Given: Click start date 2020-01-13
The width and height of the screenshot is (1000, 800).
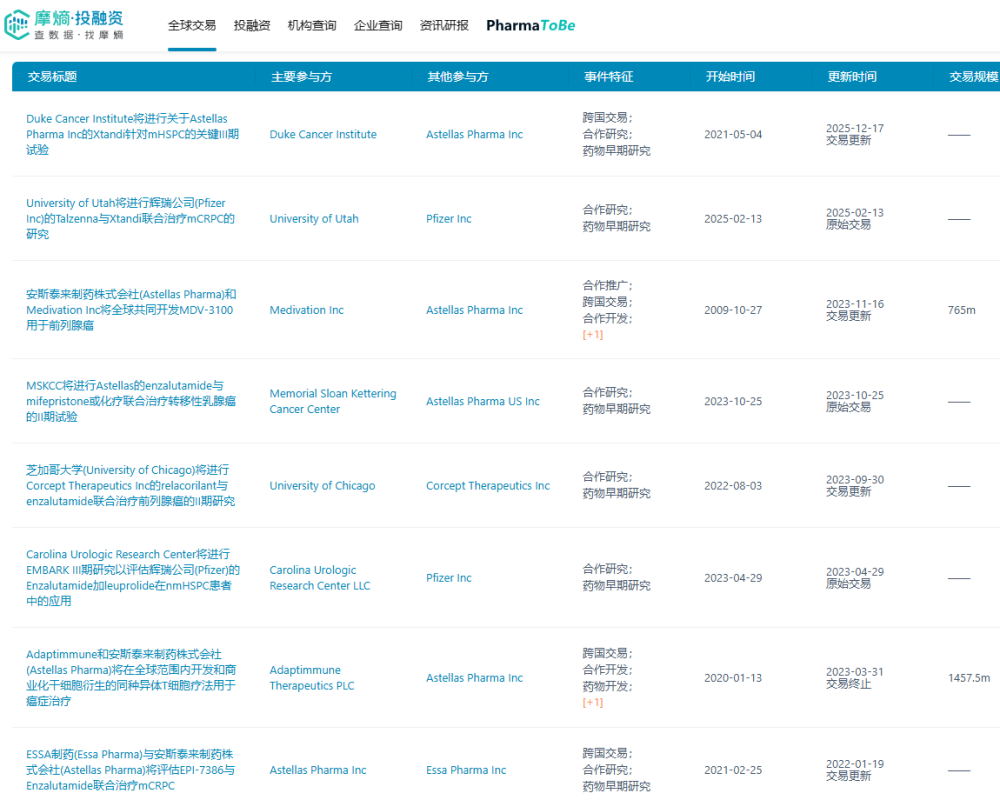Looking at the screenshot, I should [x=733, y=678].
